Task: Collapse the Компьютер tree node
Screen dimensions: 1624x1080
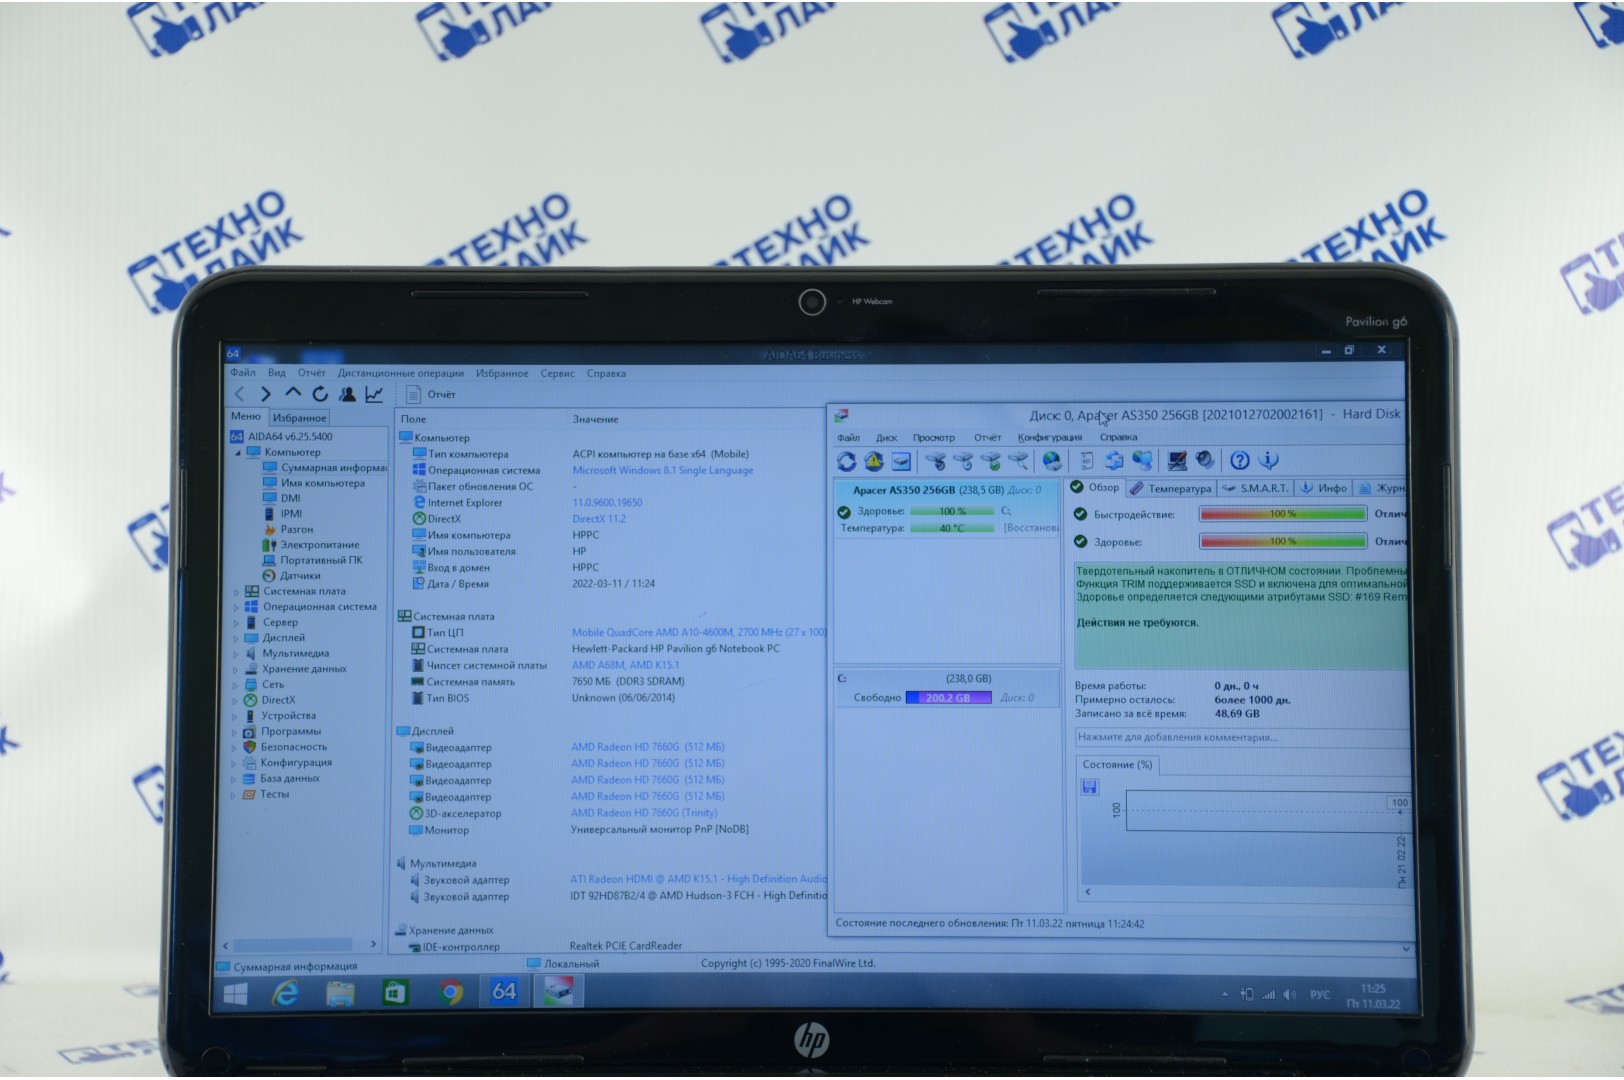Action: pyautogui.click(x=238, y=453)
